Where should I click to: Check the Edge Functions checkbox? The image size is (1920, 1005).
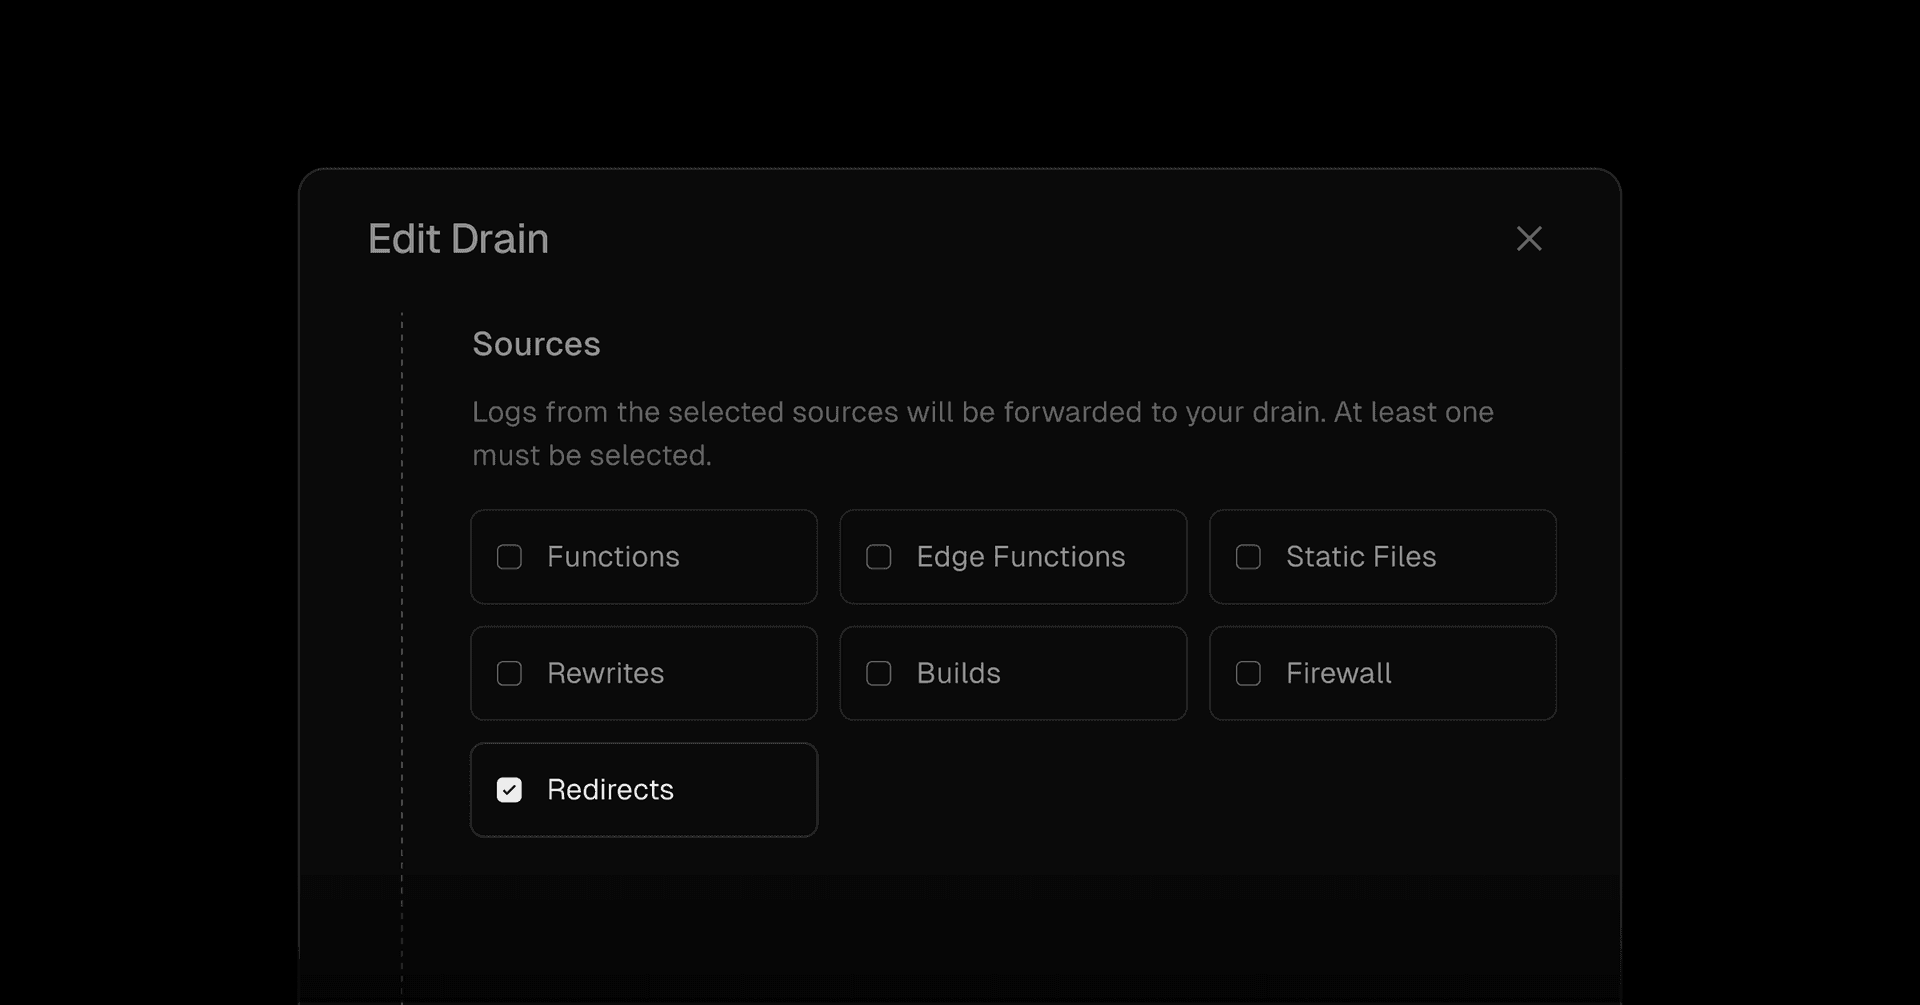[x=879, y=557]
